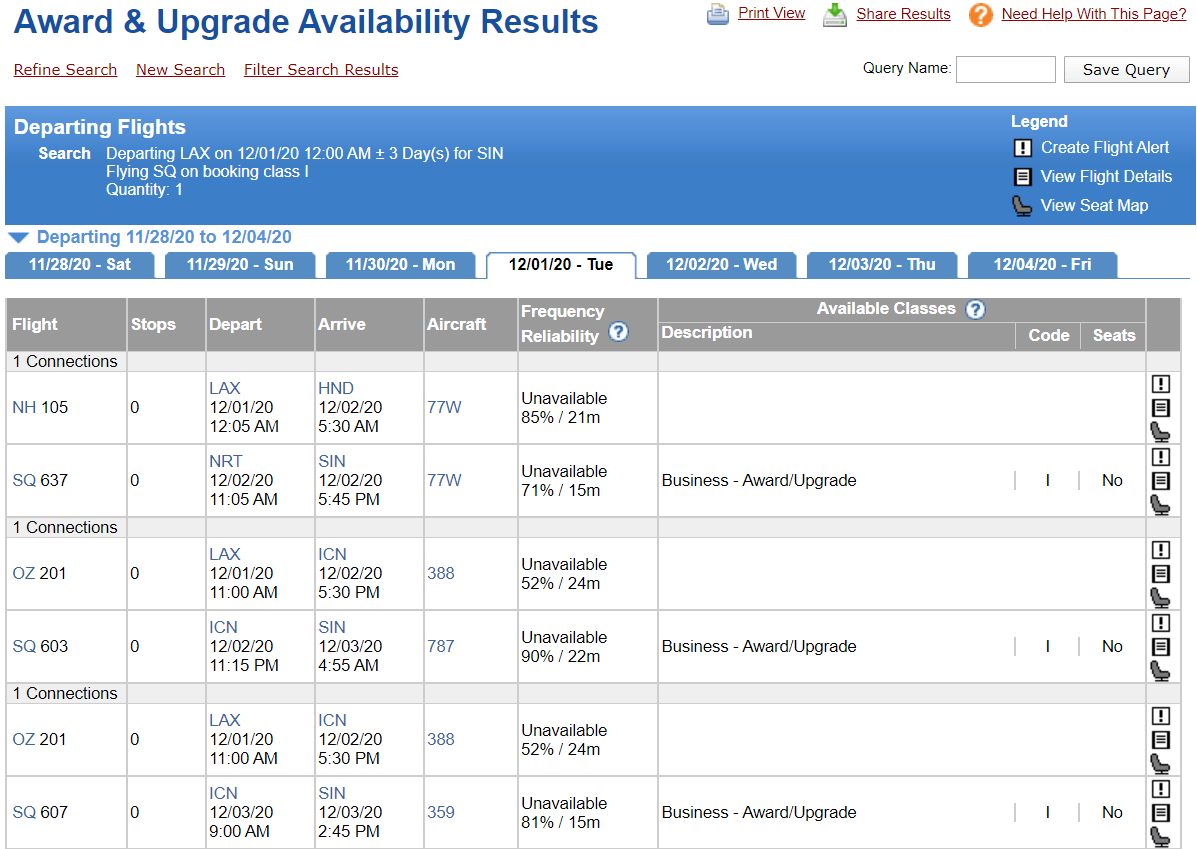Click the orange question mark help icon
Viewport: 1197px width, 849px height.
[x=981, y=15]
